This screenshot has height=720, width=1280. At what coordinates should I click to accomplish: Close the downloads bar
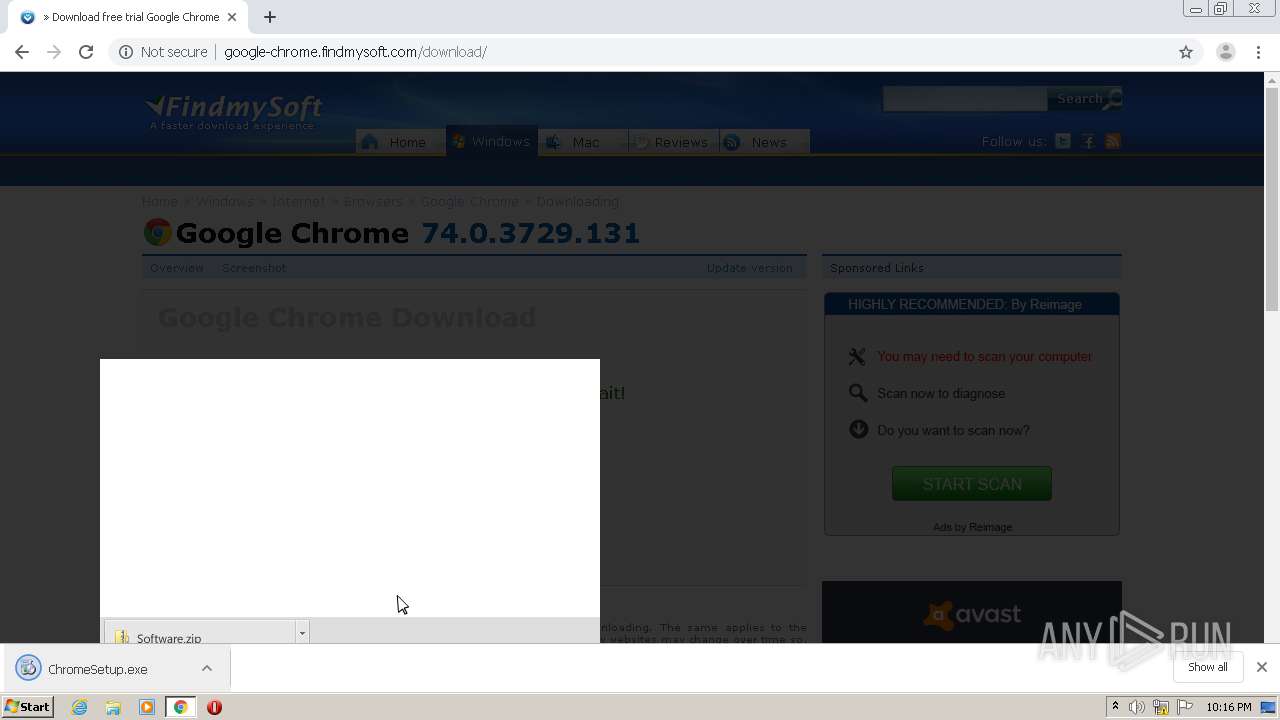(x=1261, y=667)
